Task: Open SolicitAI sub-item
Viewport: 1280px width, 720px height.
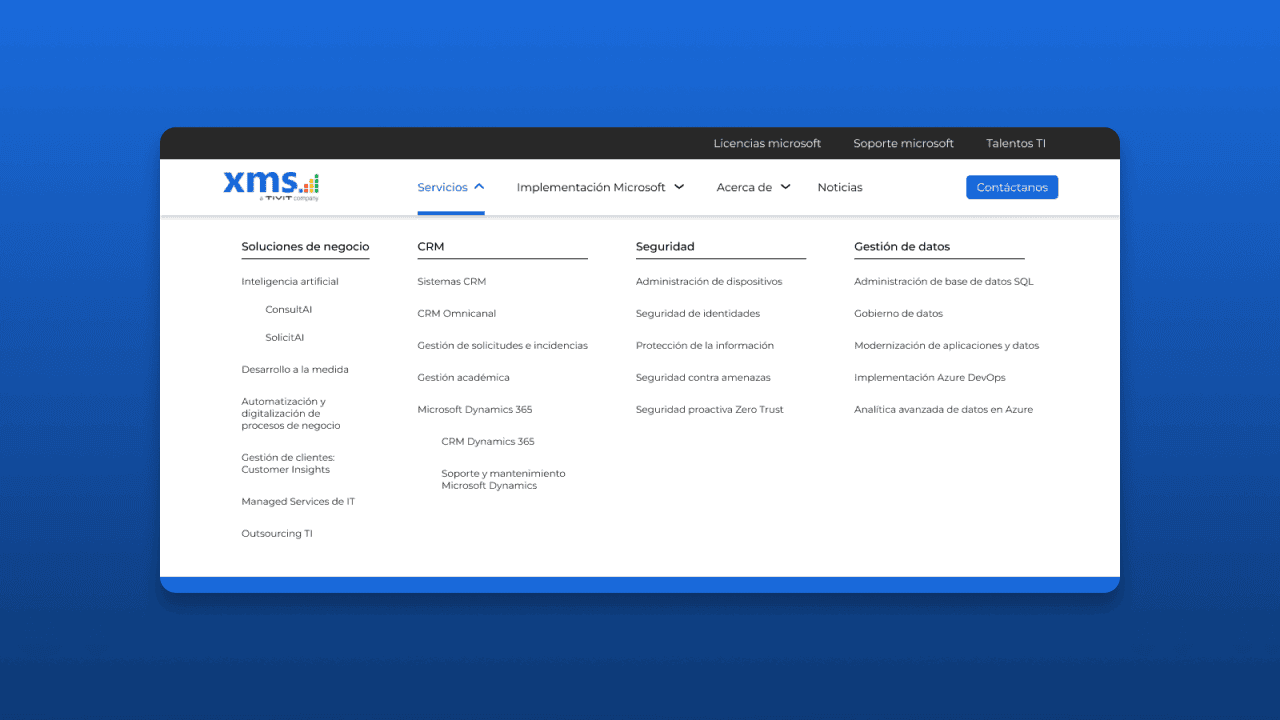Action: [284, 337]
